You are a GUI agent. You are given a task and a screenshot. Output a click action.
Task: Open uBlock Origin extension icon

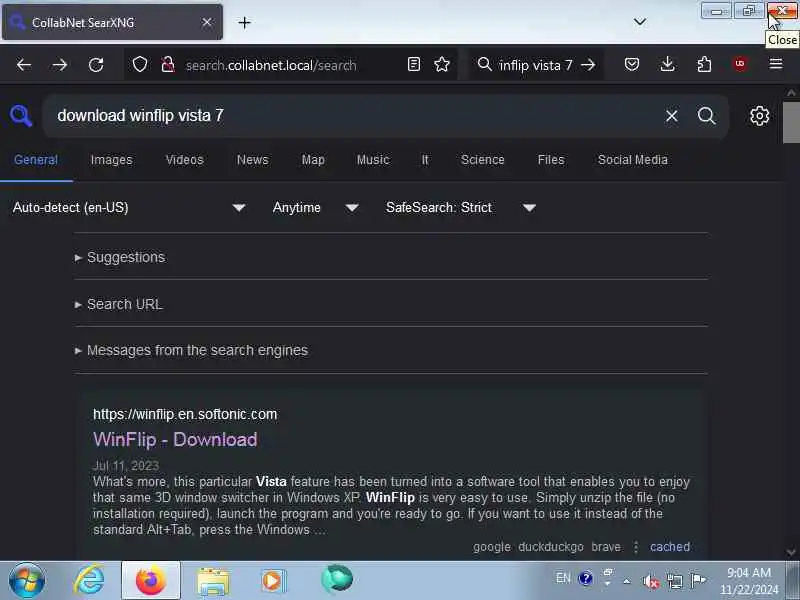click(740, 64)
